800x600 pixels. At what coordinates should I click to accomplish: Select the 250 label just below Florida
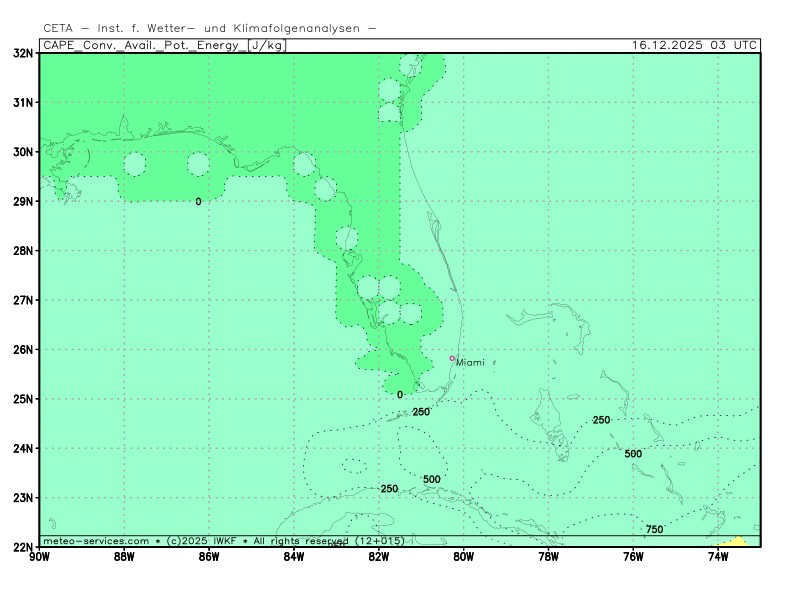coord(421,412)
